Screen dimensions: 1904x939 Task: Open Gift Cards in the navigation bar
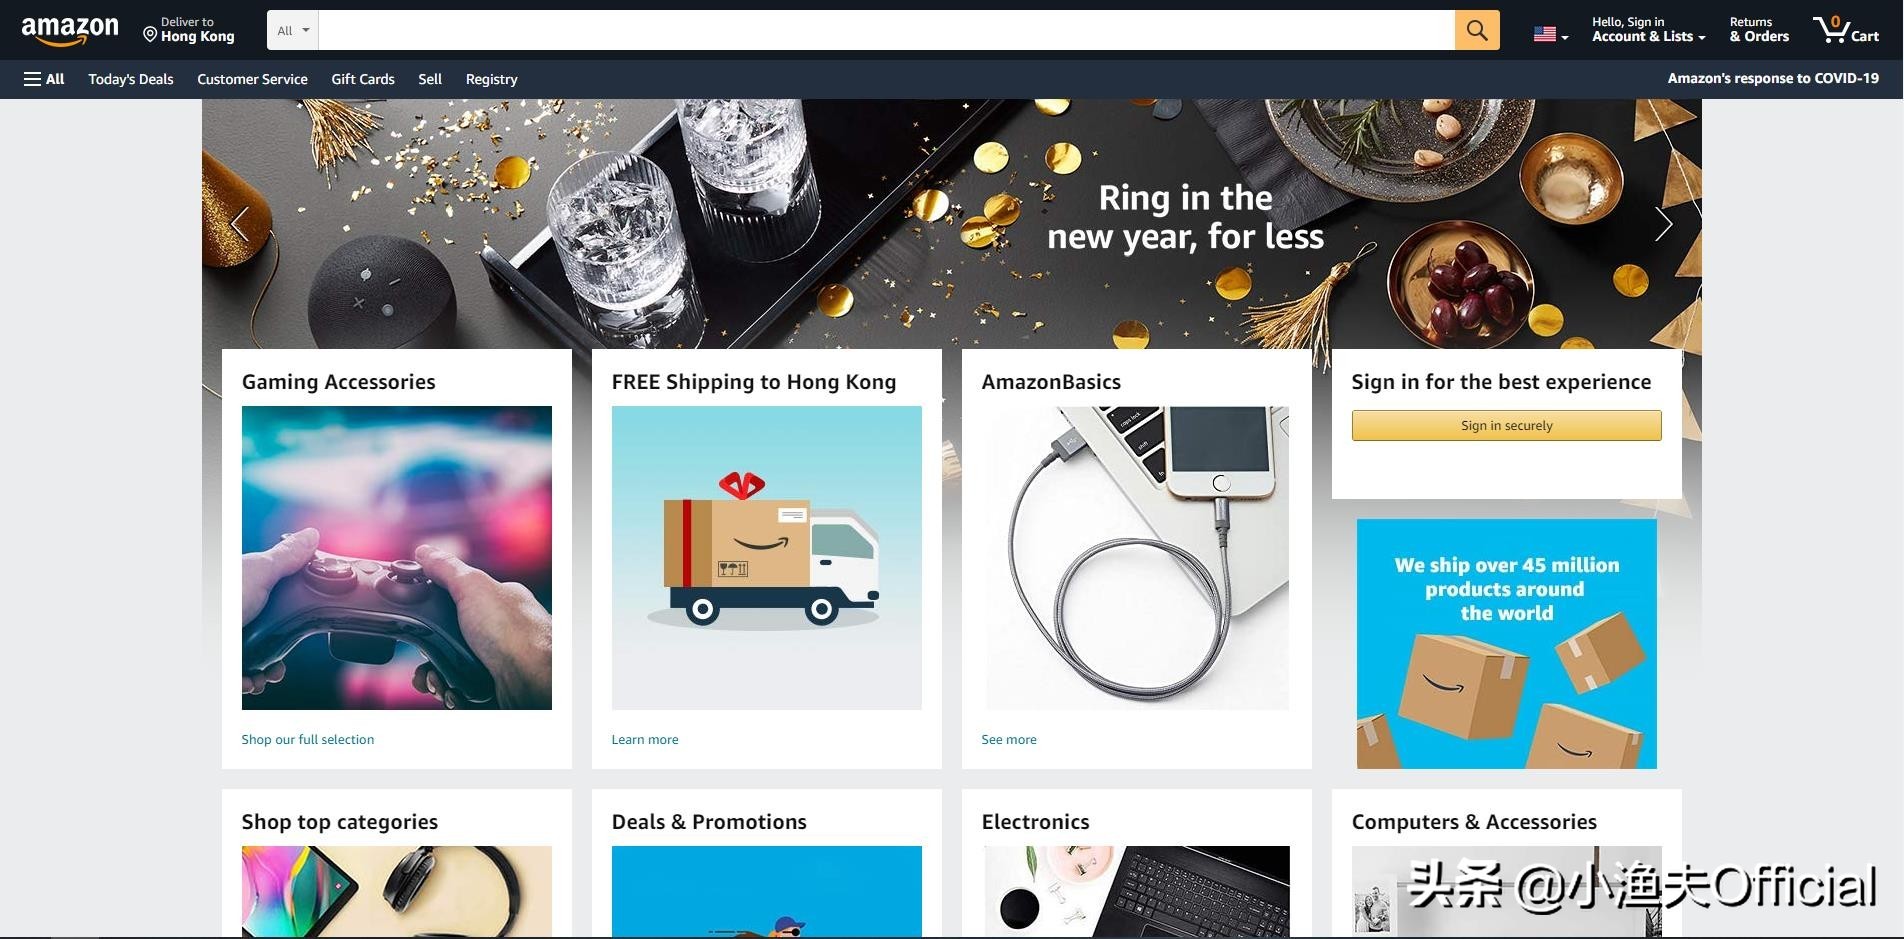pyautogui.click(x=363, y=79)
